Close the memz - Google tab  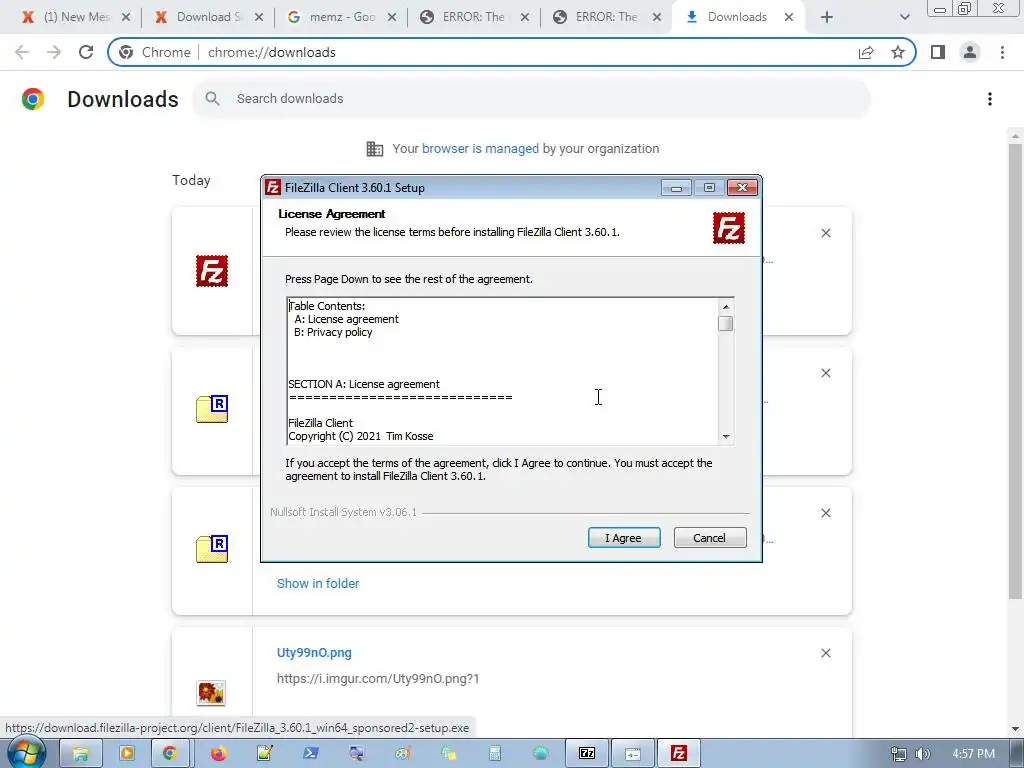[392, 17]
